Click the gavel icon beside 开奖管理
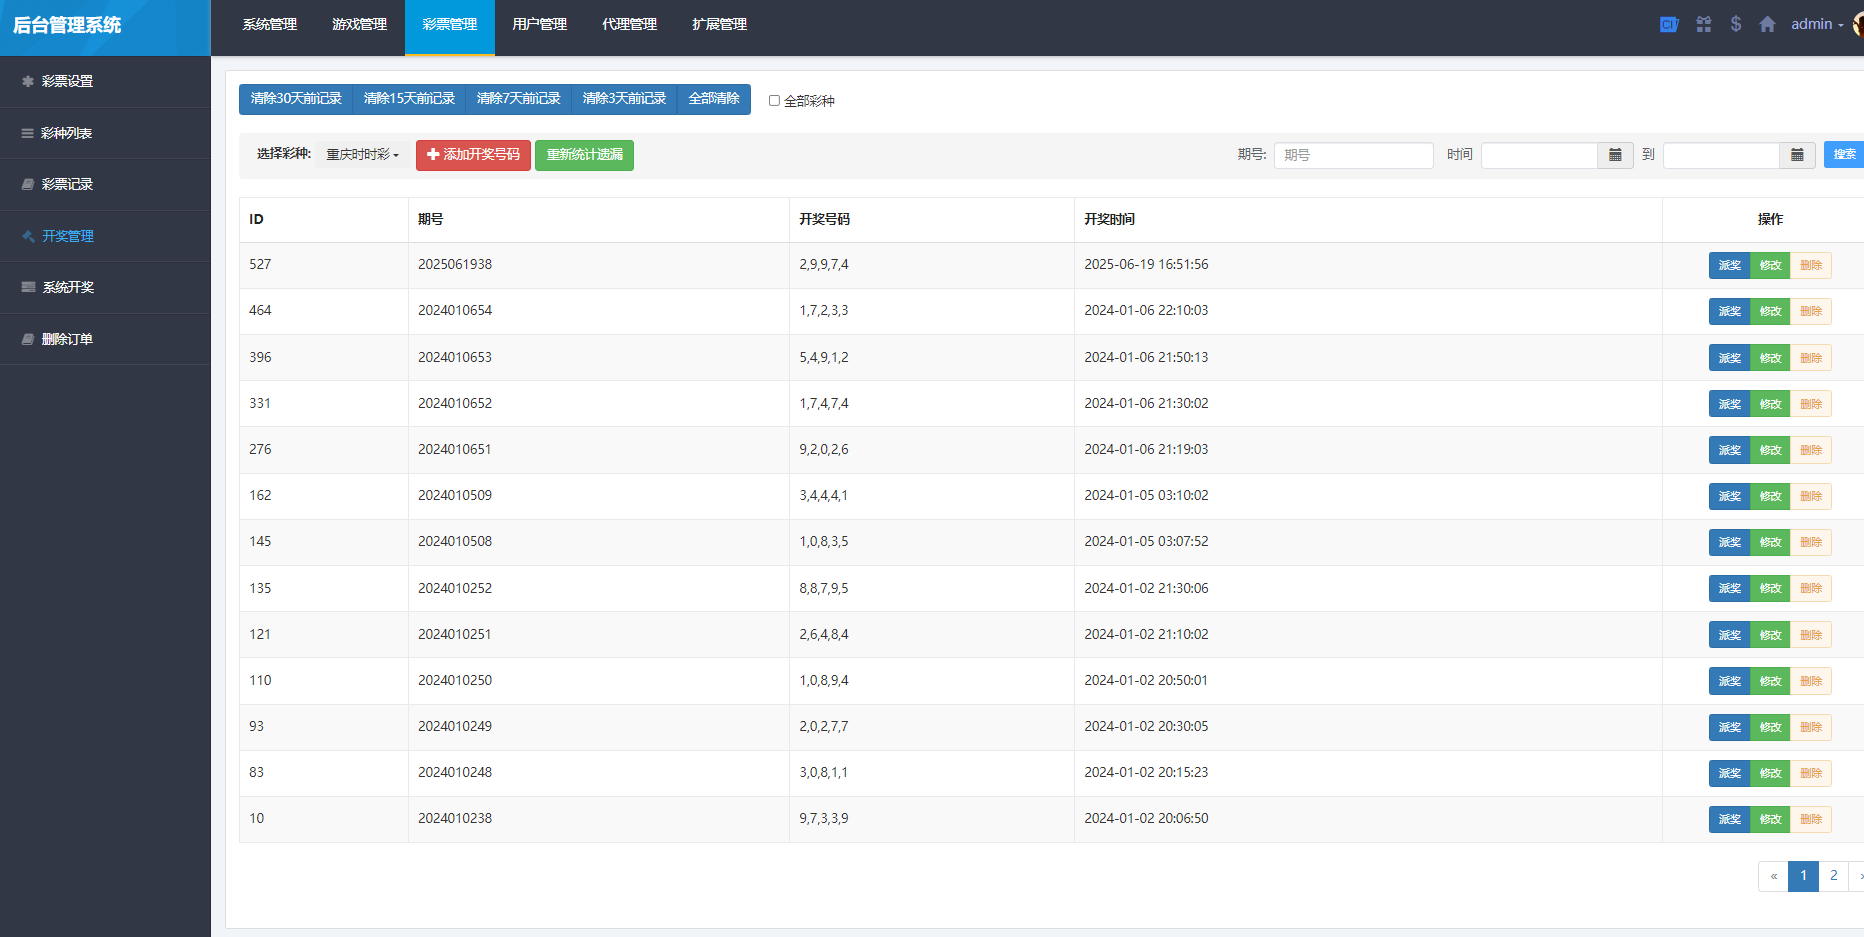 [28, 236]
